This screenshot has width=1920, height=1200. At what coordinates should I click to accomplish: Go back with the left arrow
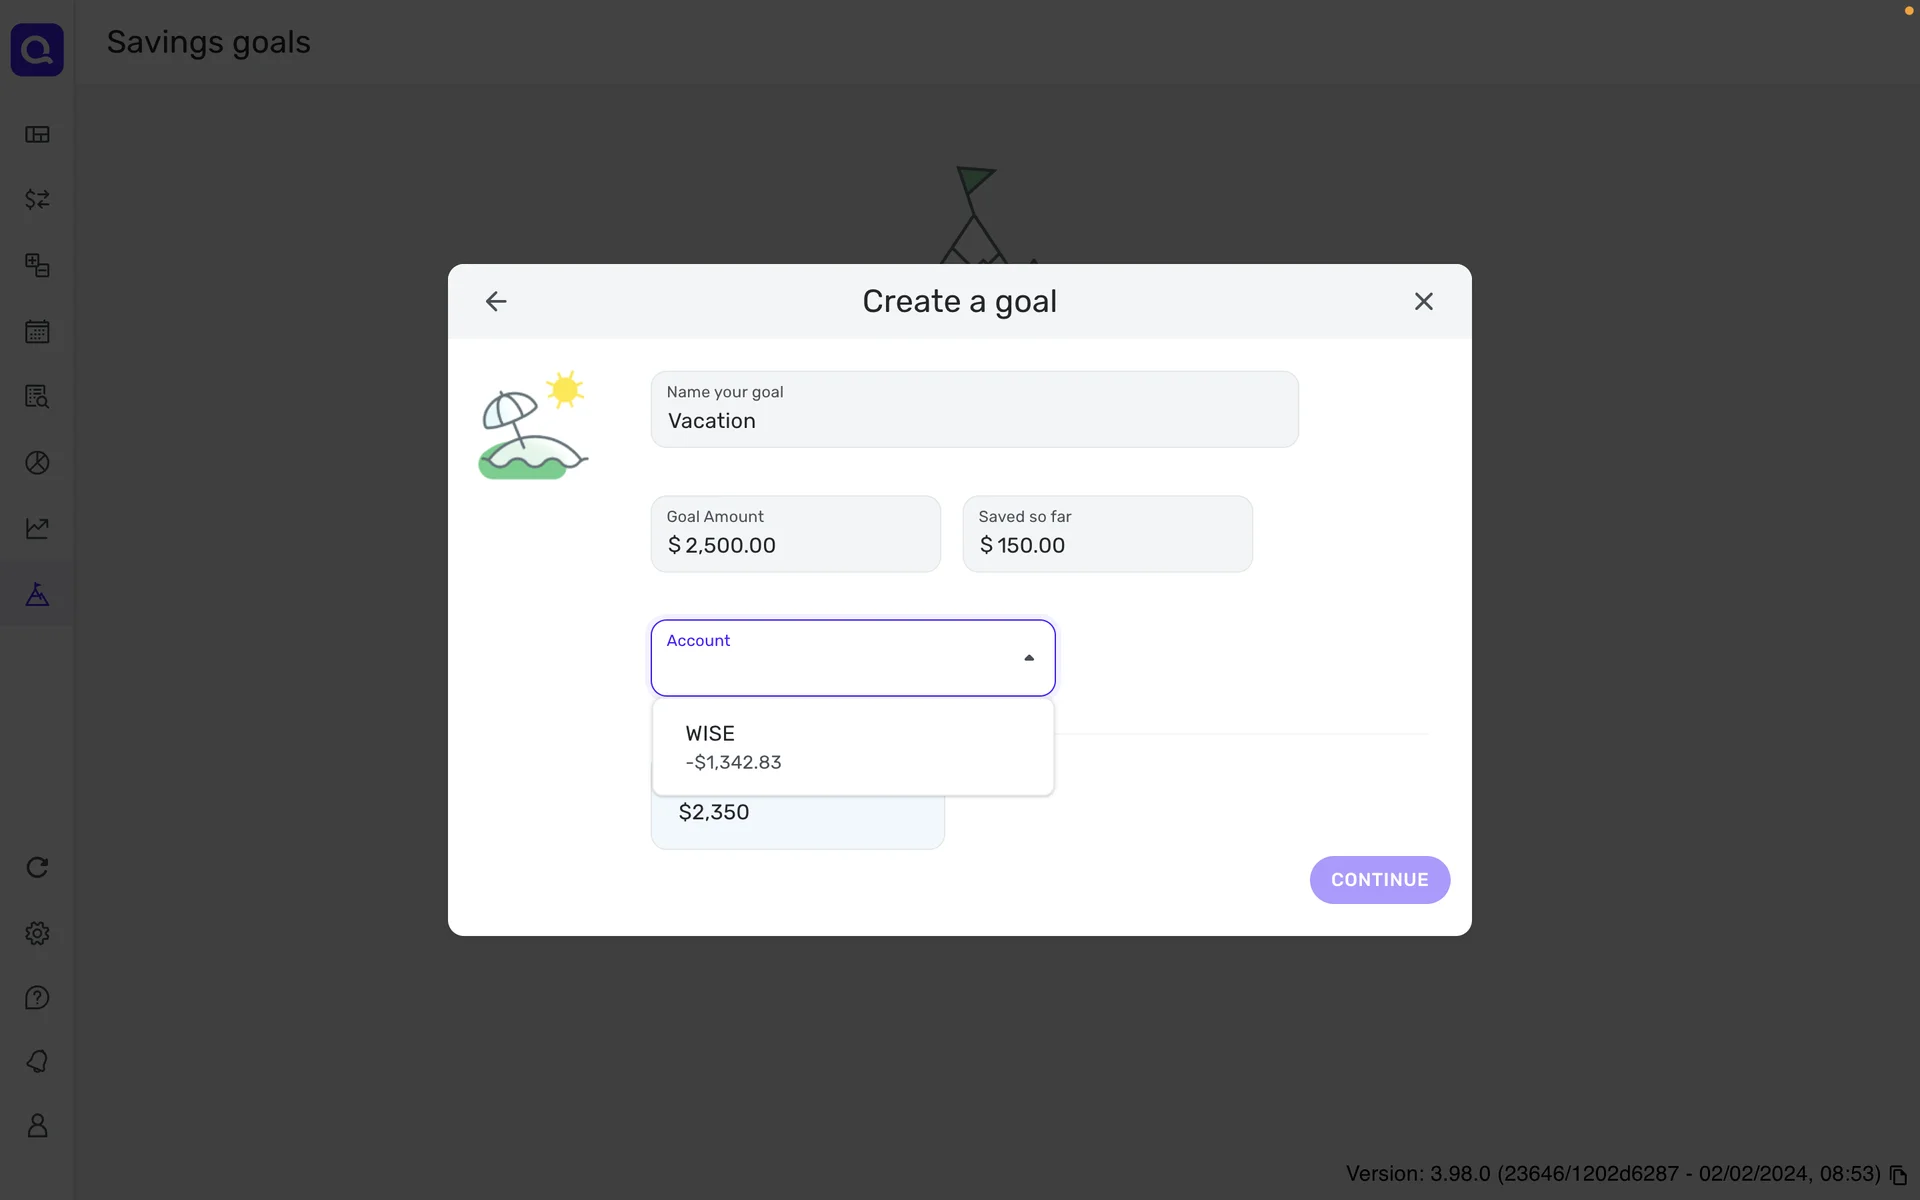coord(496,301)
